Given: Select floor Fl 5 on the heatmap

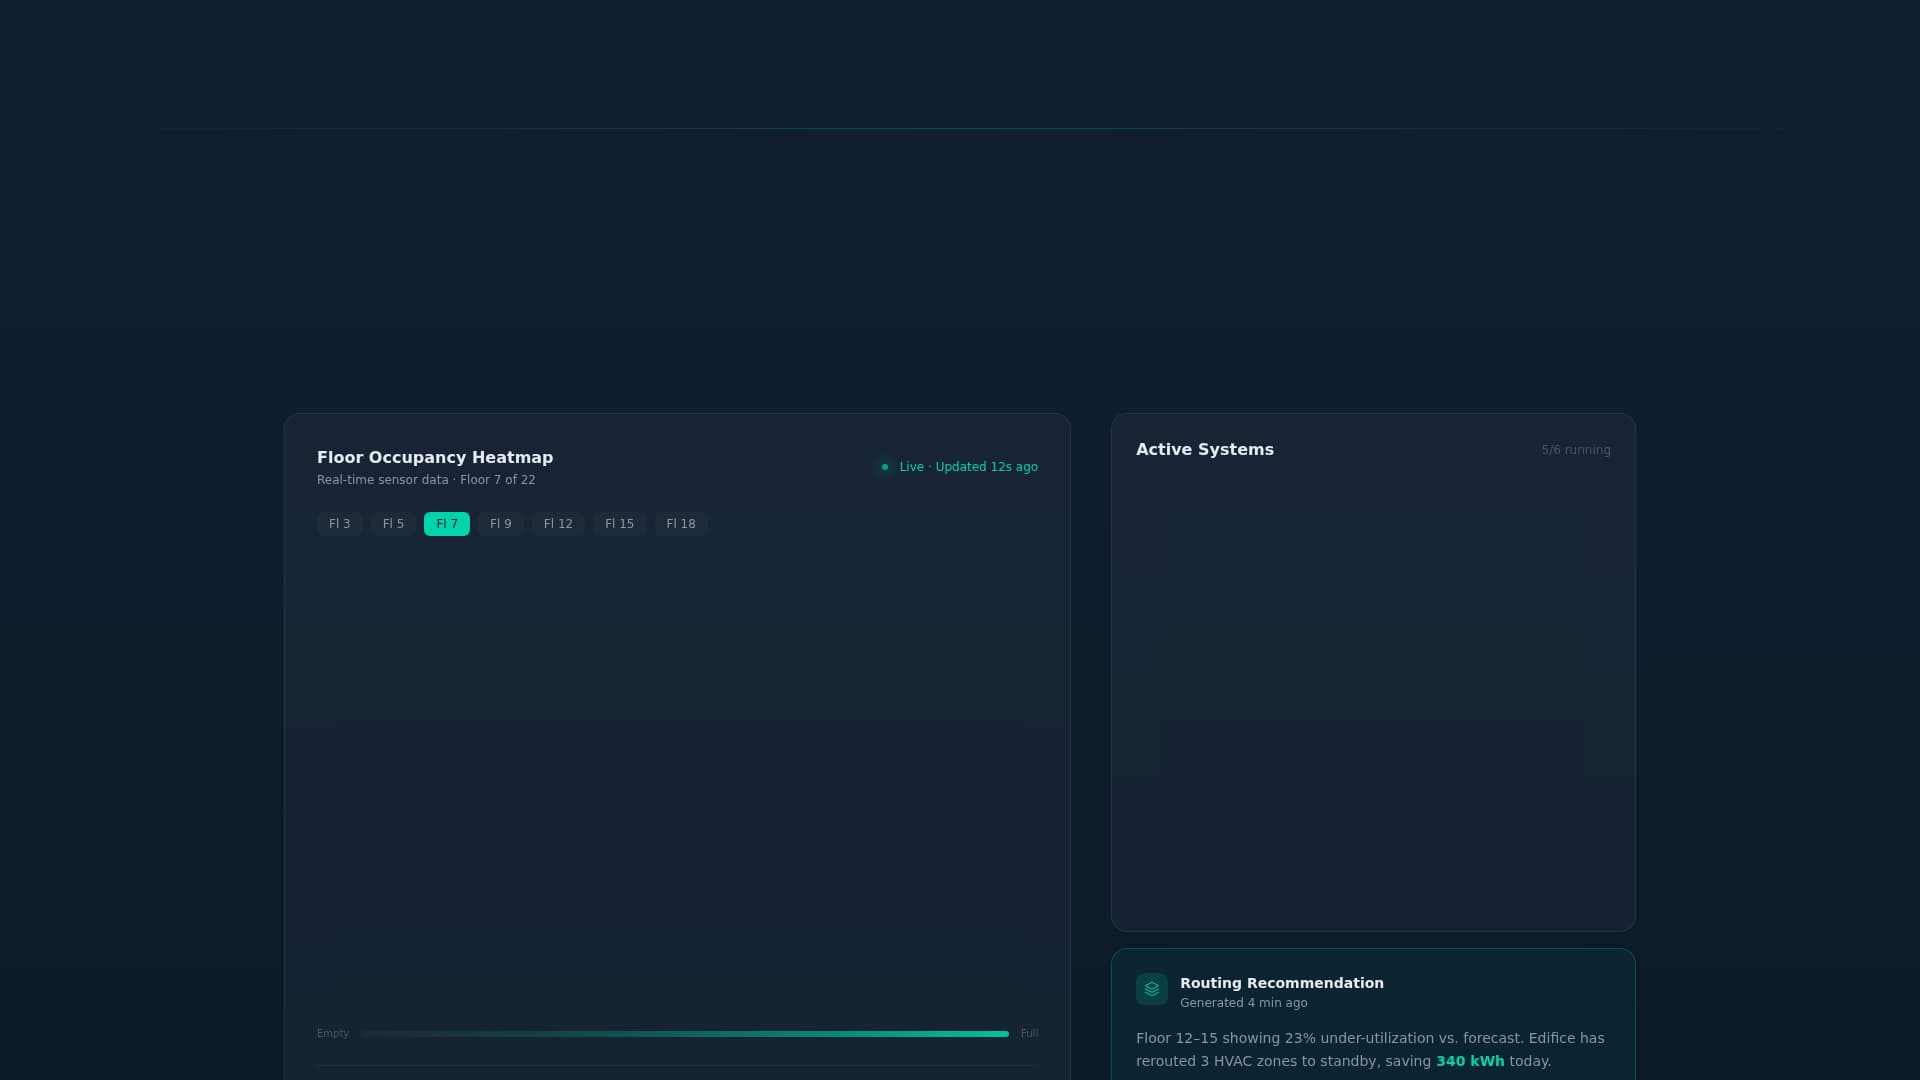Looking at the screenshot, I should click(392, 523).
